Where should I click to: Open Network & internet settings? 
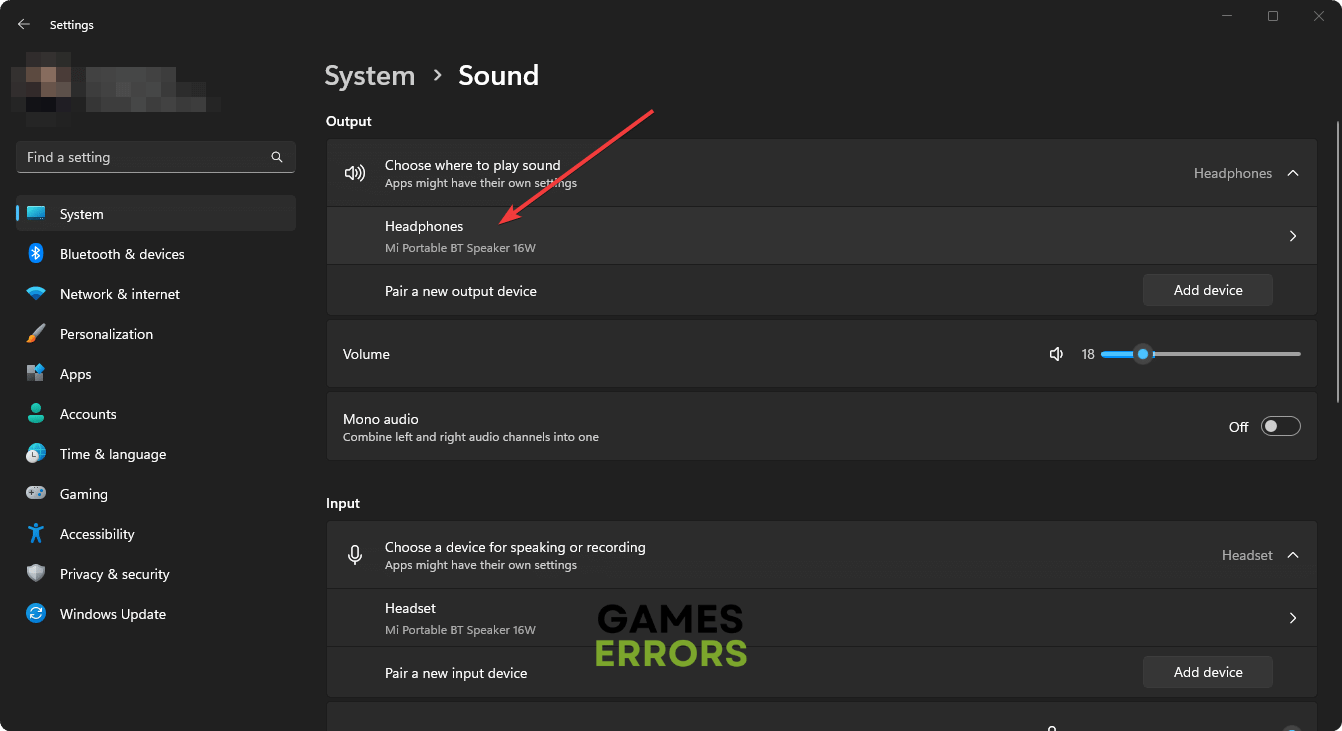[x=156, y=294]
